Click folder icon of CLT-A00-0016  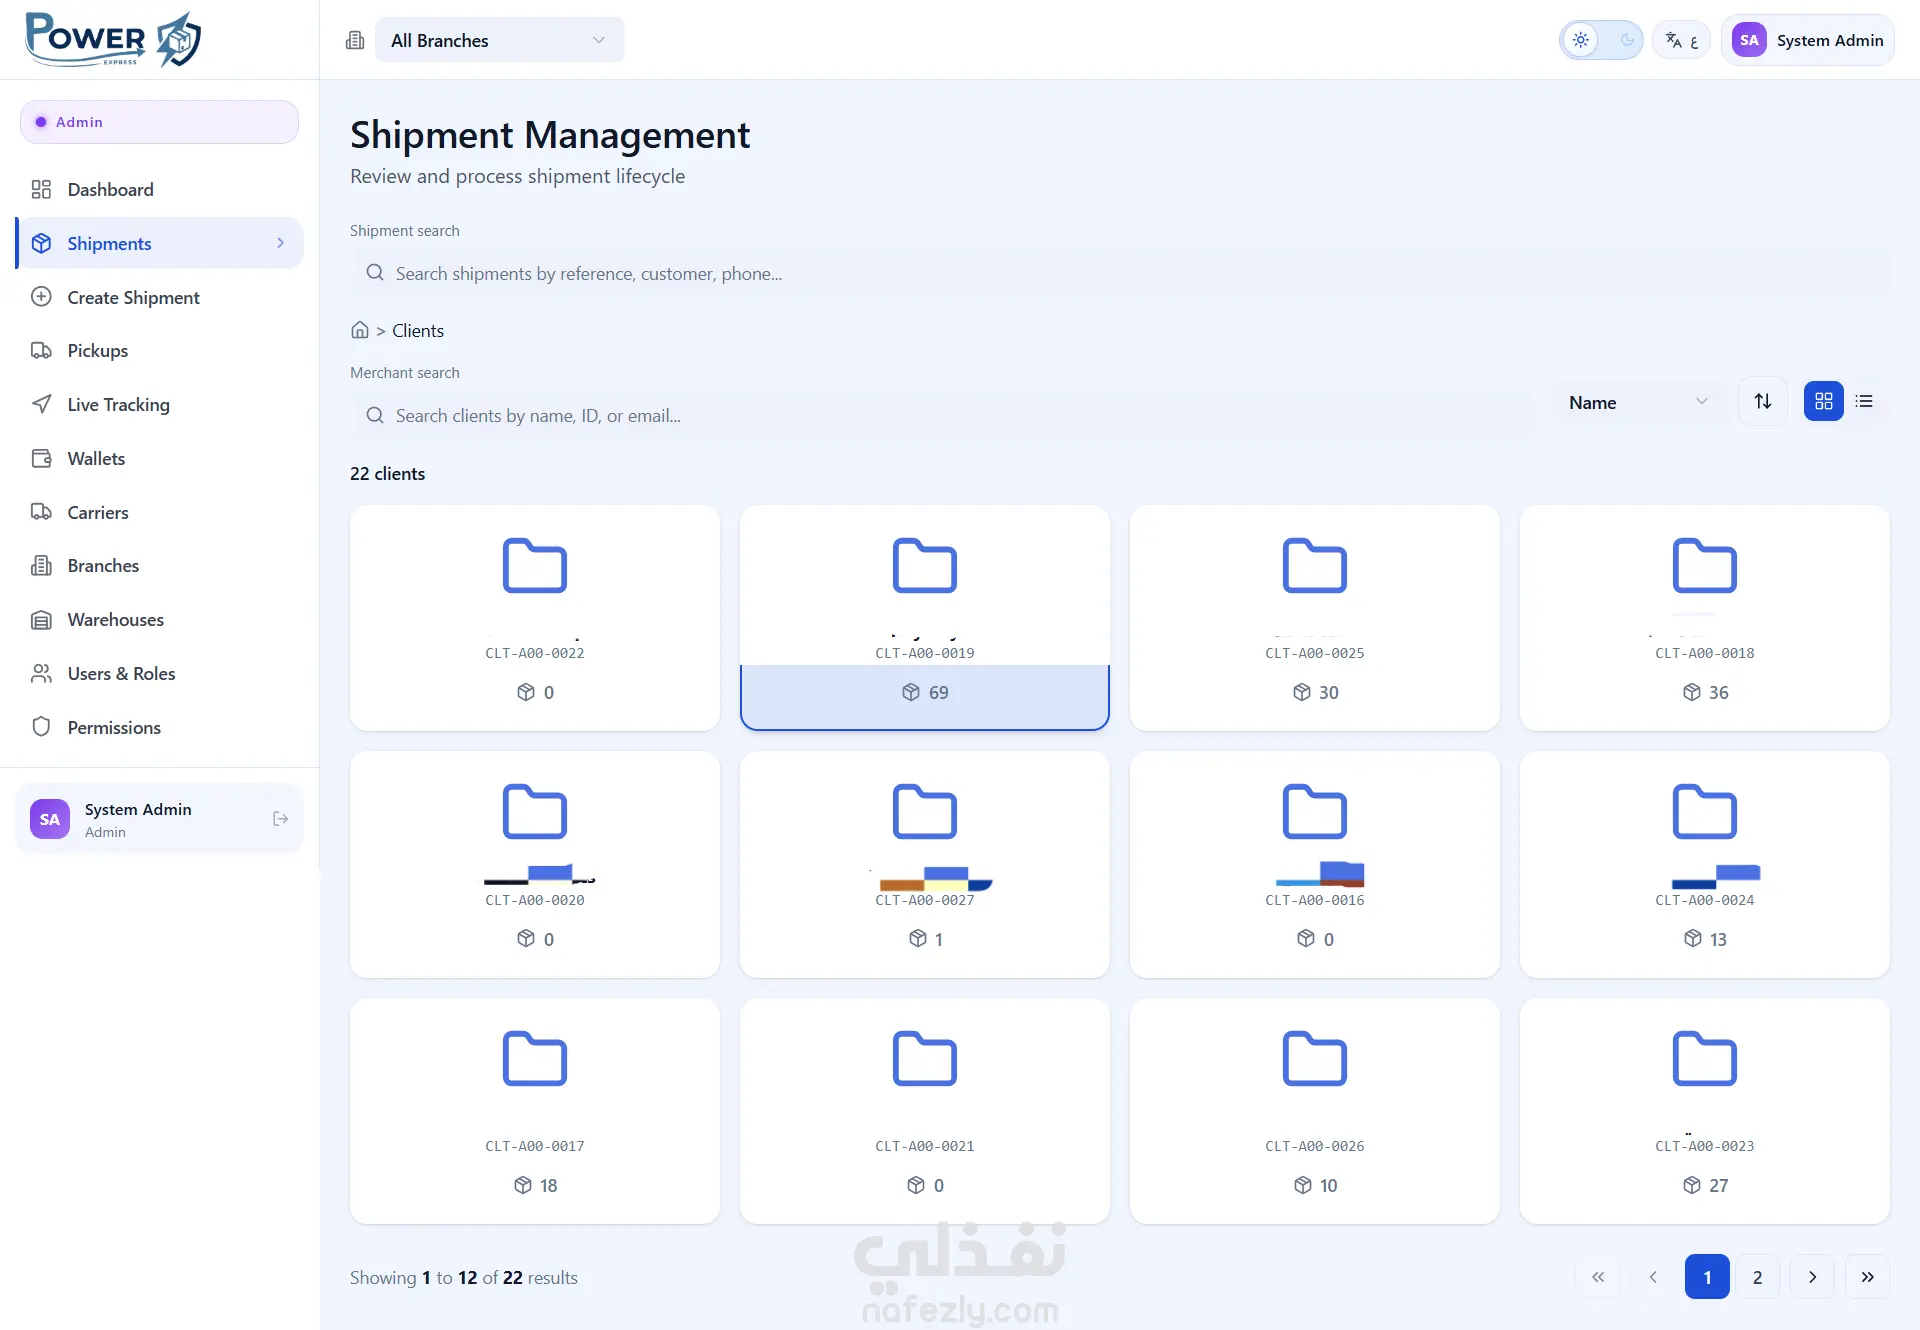coord(1315,812)
